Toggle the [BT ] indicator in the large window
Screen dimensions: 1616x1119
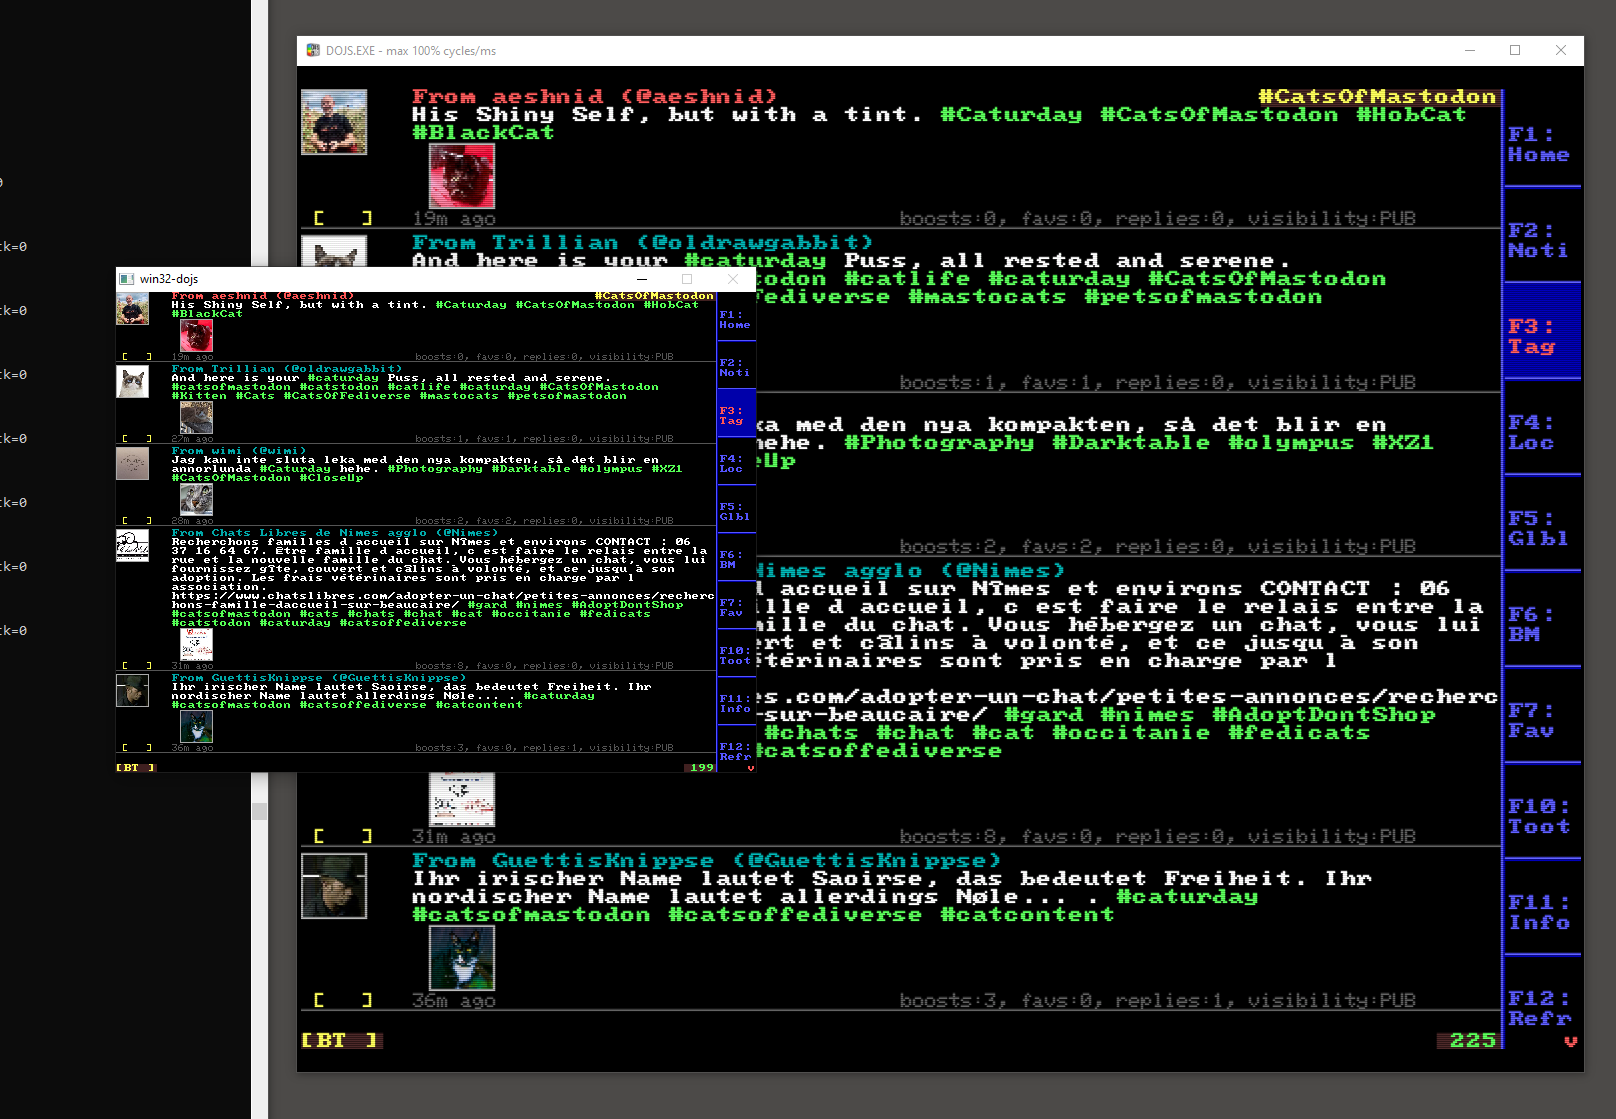pos(340,1041)
